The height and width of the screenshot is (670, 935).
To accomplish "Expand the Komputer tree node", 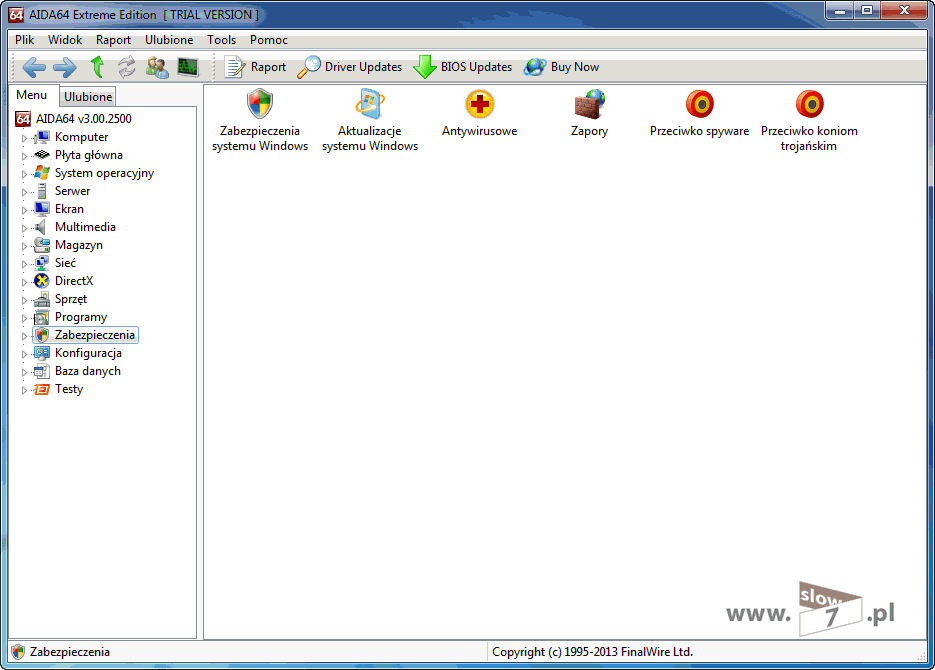I will click(24, 138).
